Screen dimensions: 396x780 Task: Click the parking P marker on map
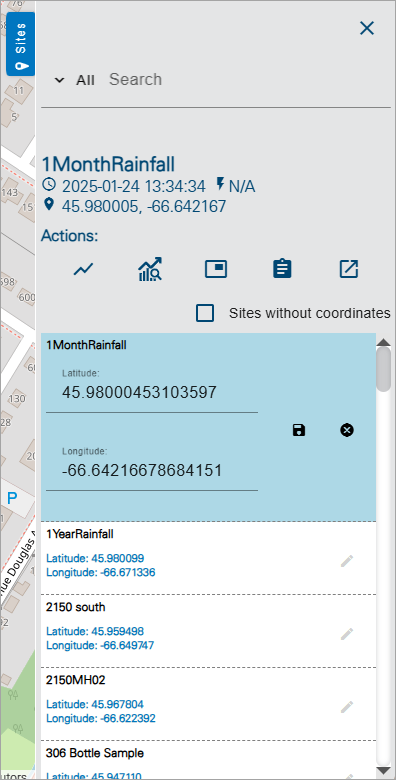pyautogui.click(x=12, y=498)
